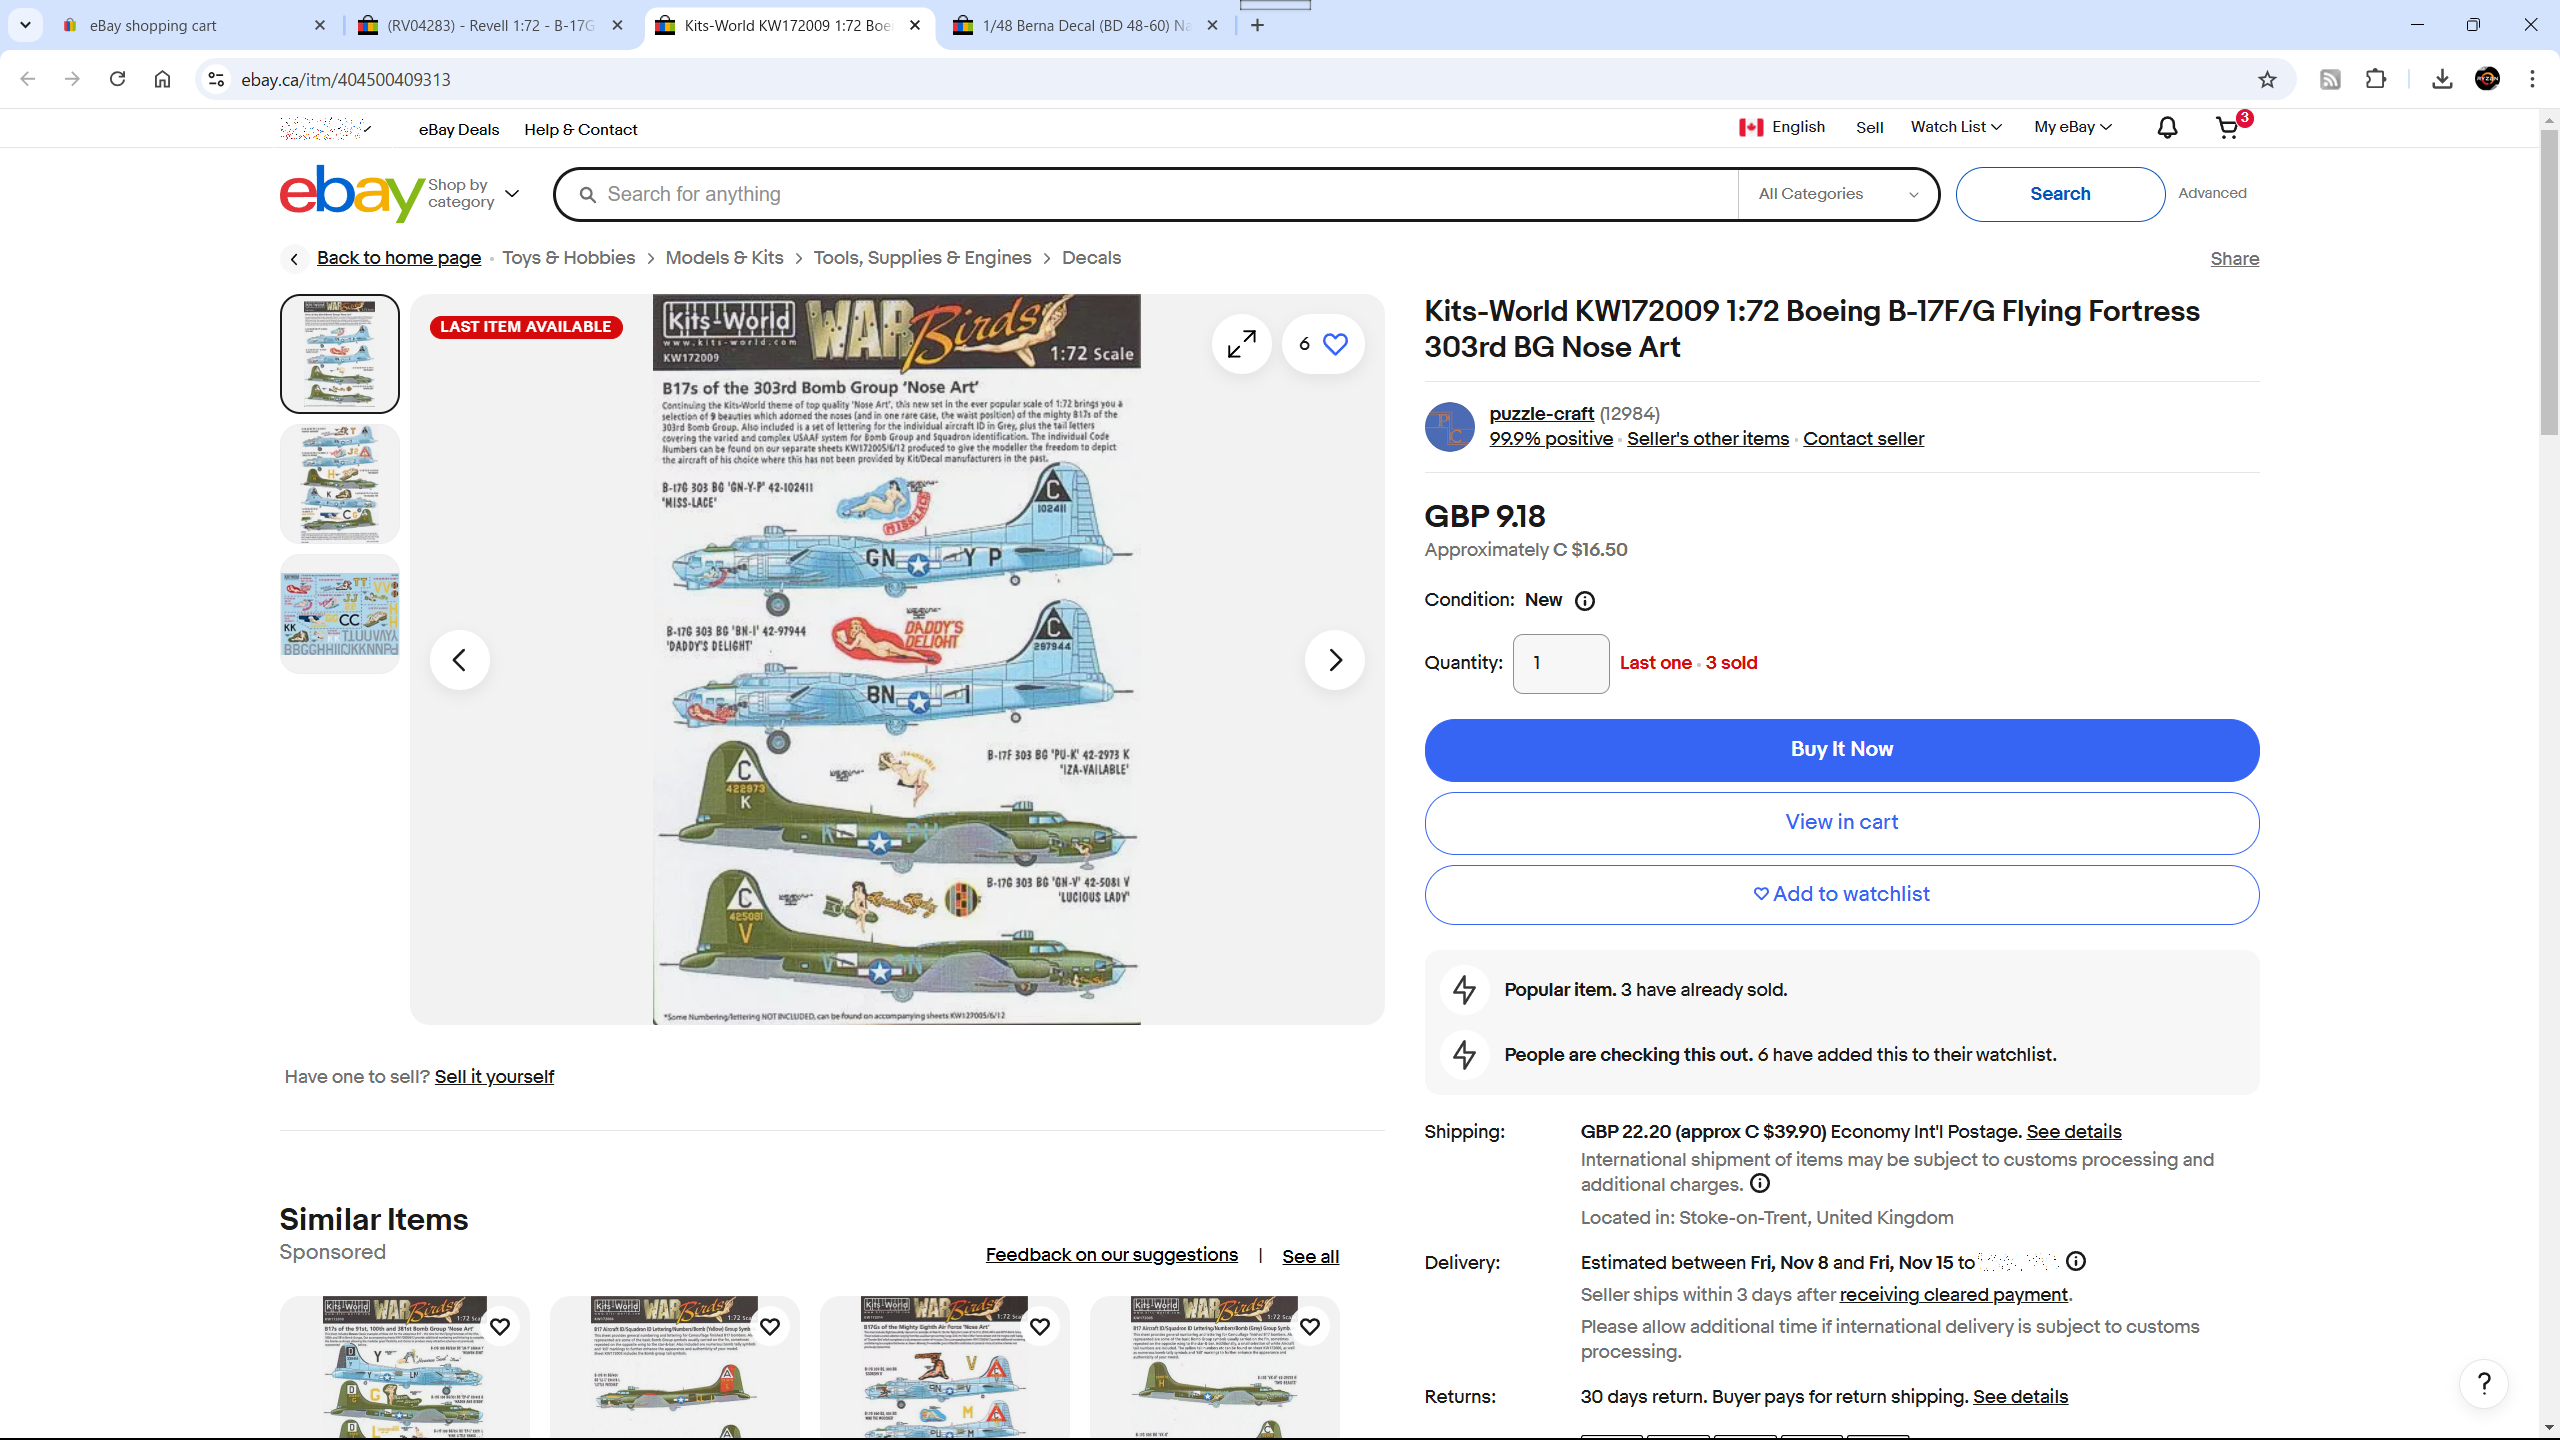
Task: Click Sell it yourself link
Action: click(494, 1077)
